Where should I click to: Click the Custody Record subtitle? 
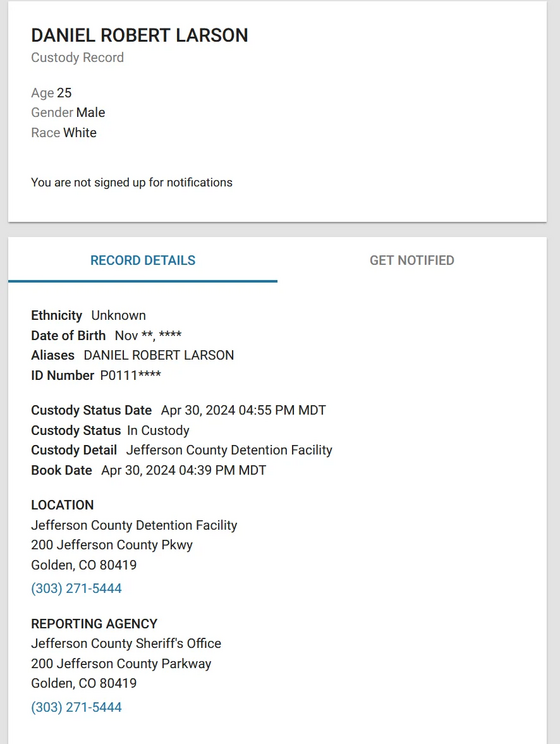coord(77,57)
